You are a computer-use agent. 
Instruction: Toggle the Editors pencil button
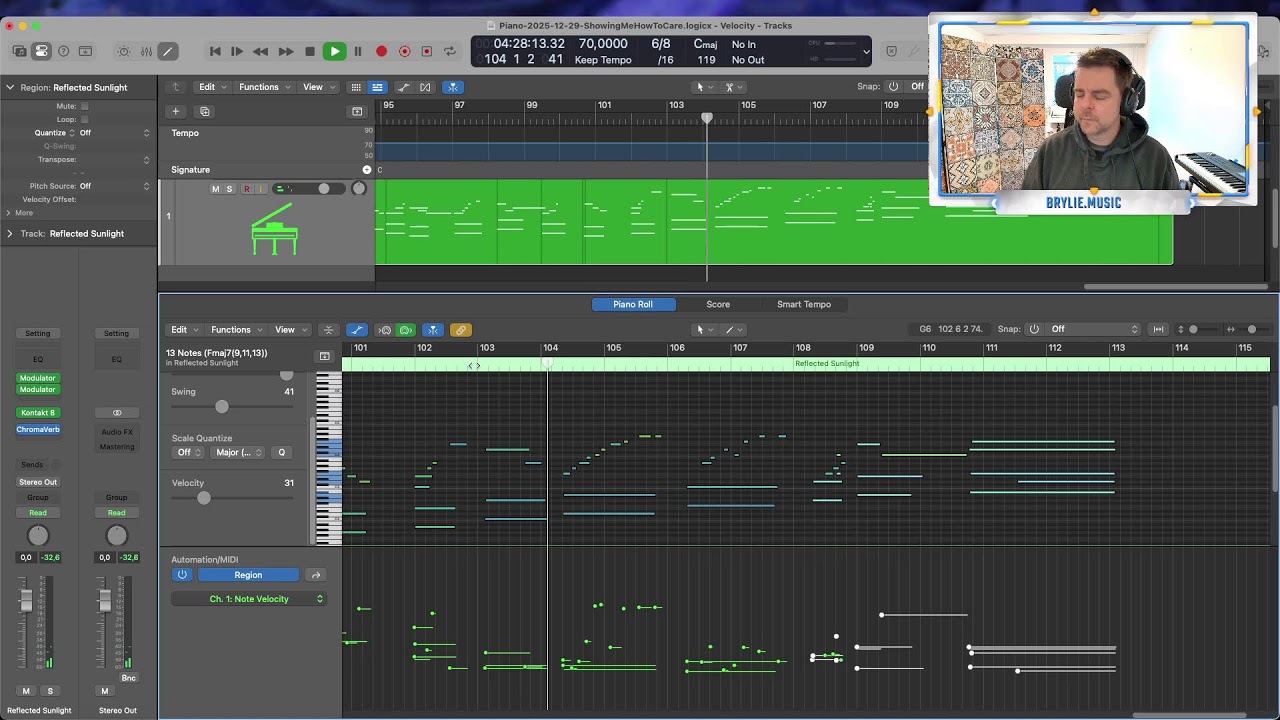(167, 51)
